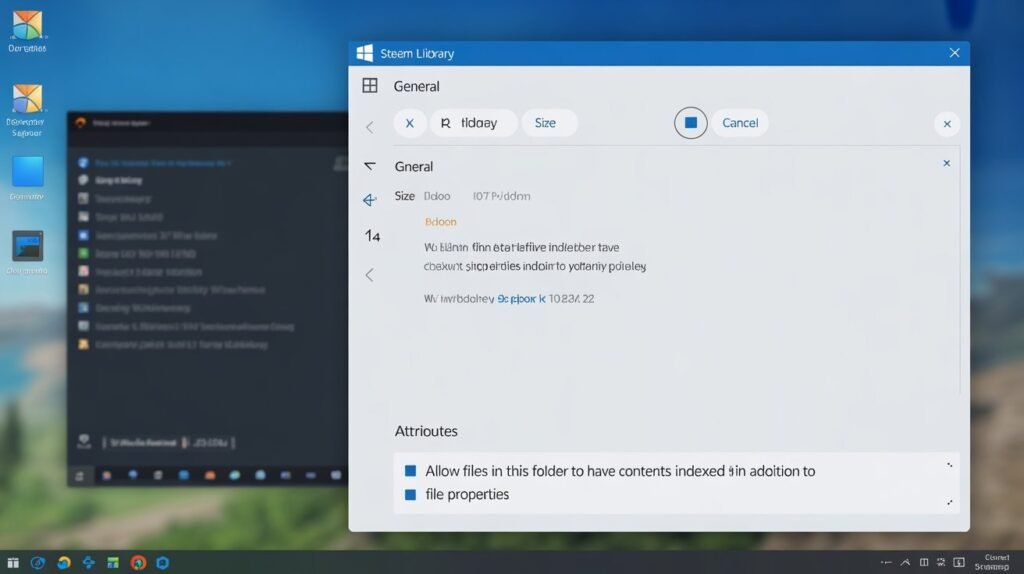This screenshot has width=1024, height=574.
Task: Toggle the Allow files in this folder checkbox
Action: coord(410,471)
